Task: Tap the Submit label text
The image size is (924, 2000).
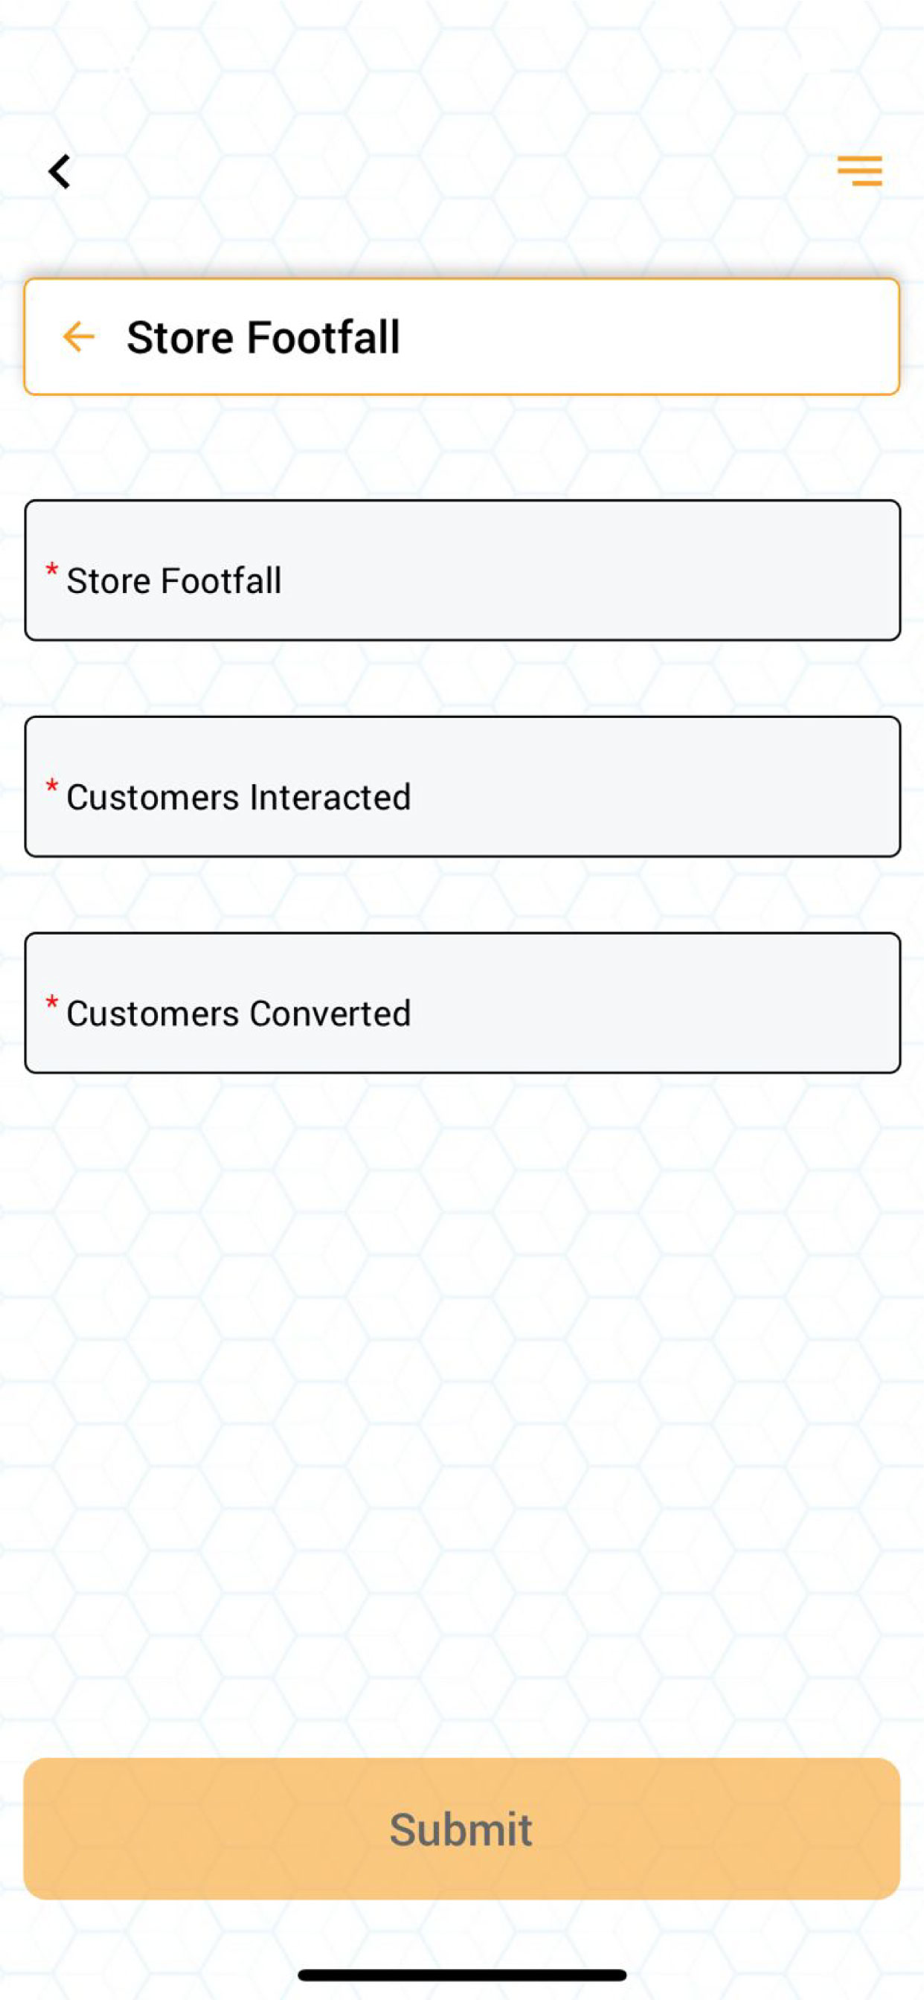Action: pos(461,1830)
